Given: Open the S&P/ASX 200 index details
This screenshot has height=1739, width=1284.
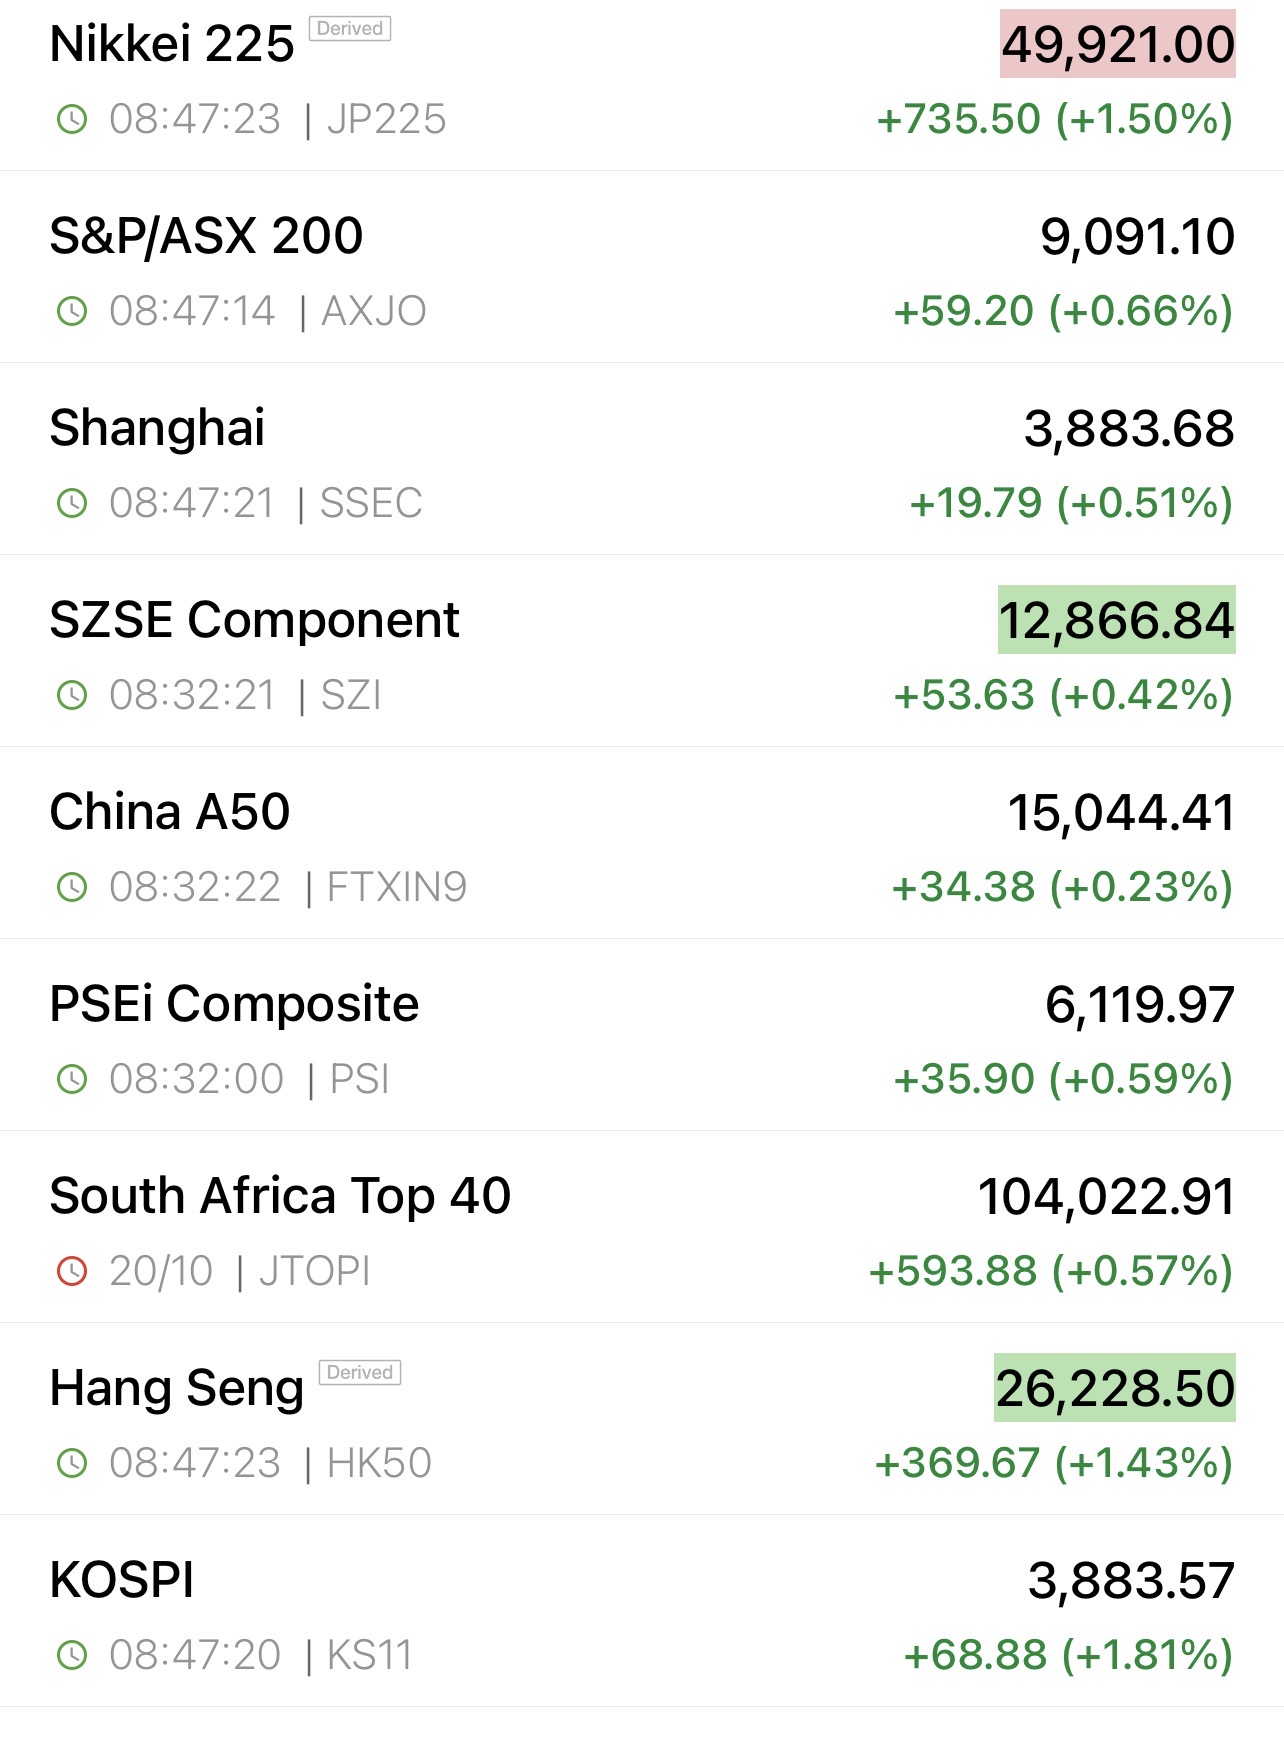Looking at the screenshot, I should [x=206, y=237].
